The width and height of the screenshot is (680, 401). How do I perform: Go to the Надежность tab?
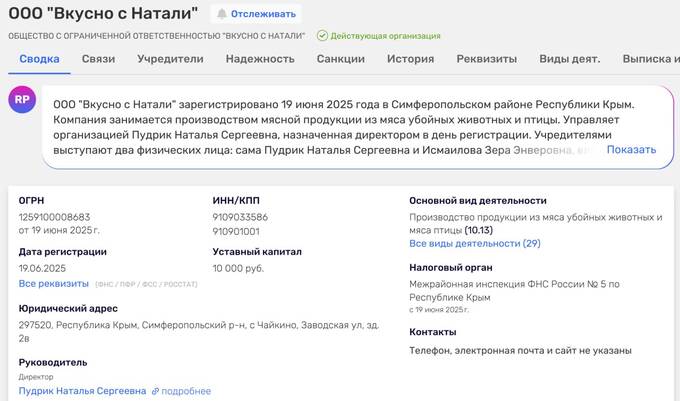(260, 59)
